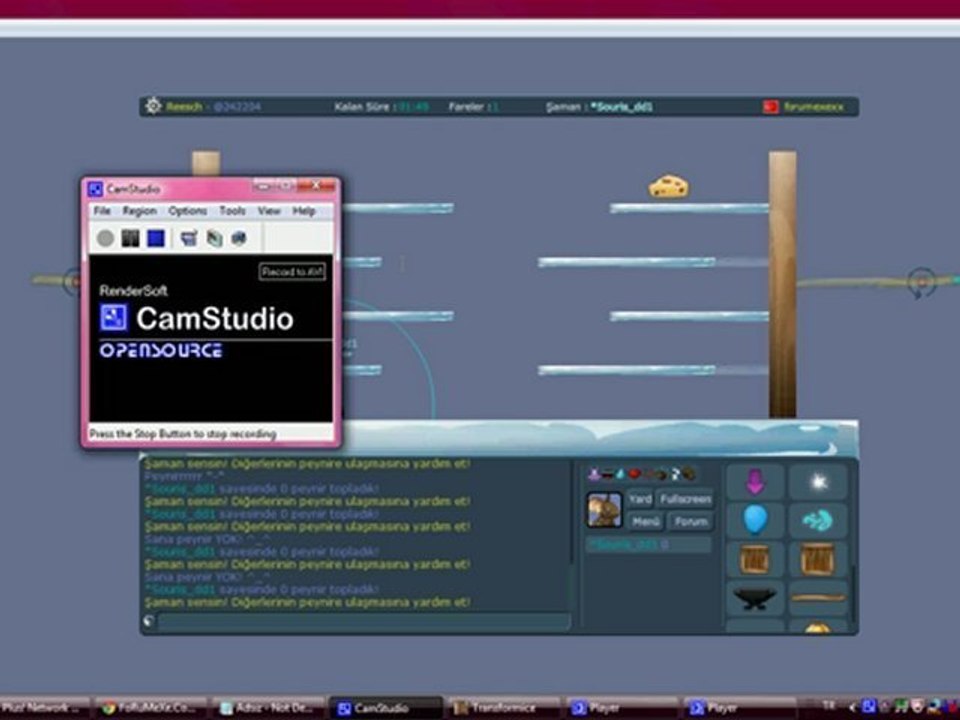Select the black anvil shaman item
This screenshot has height=720, width=960.
pos(755,598)
